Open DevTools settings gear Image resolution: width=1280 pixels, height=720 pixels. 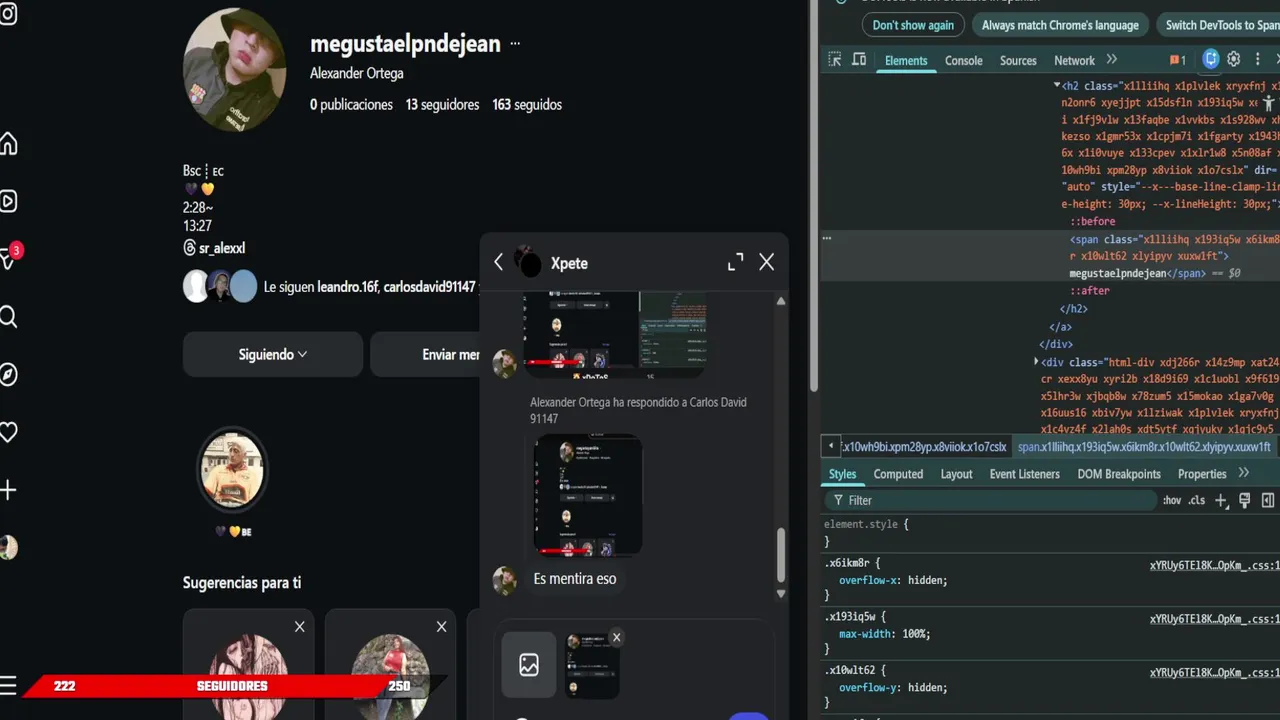[x=1234, y=59]
